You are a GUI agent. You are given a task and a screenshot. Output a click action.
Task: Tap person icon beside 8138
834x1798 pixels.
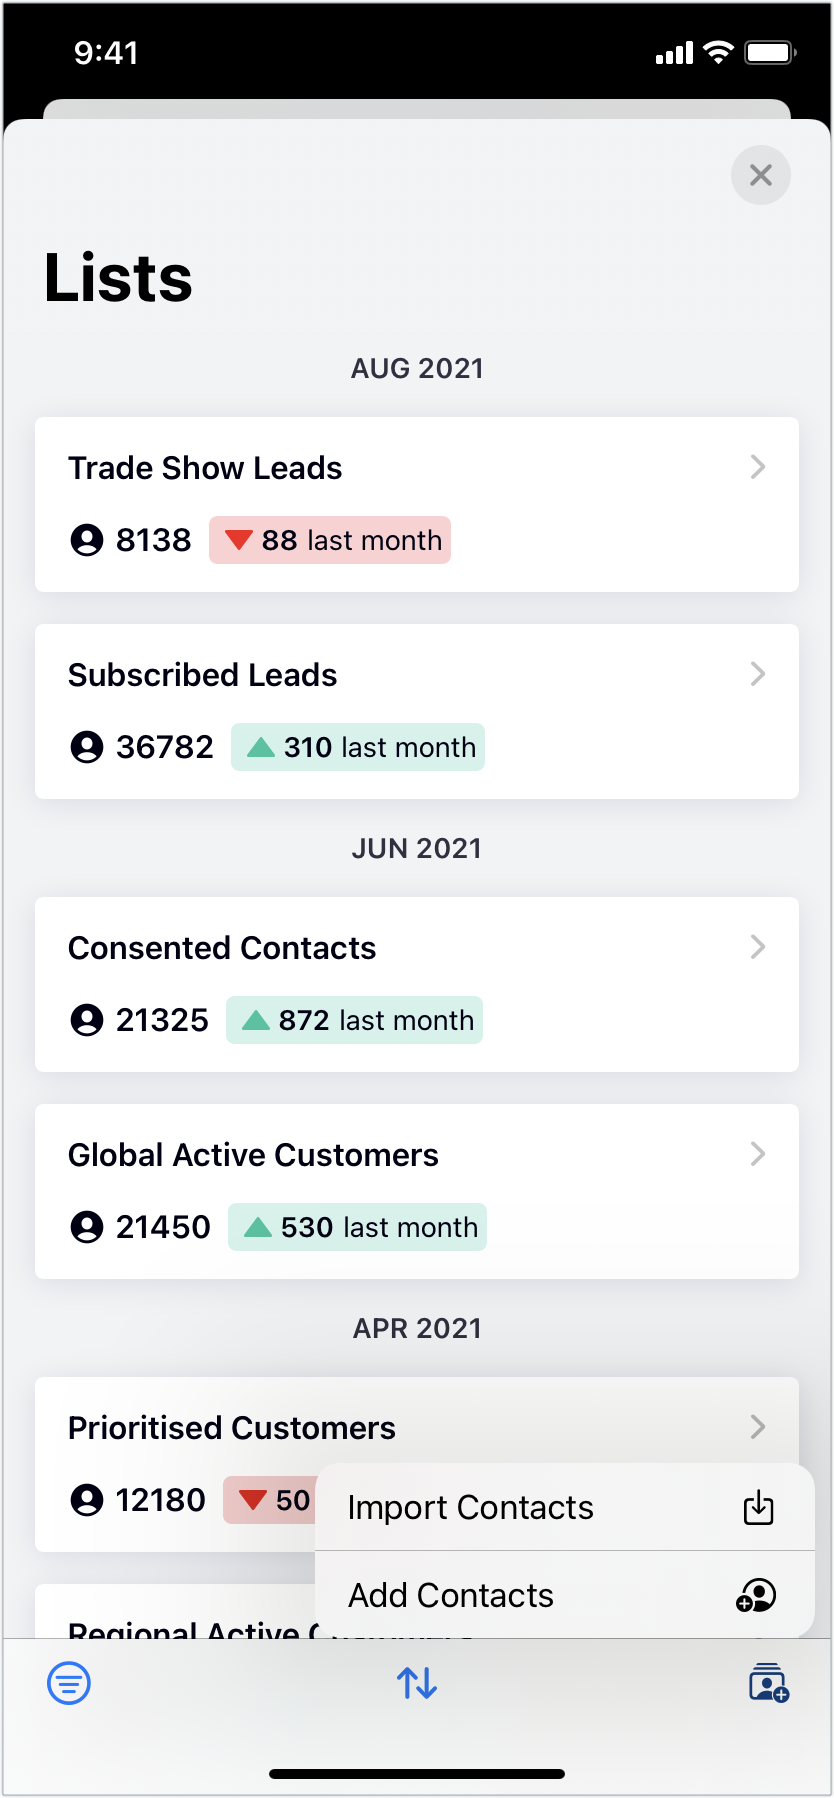pos(87,540)
